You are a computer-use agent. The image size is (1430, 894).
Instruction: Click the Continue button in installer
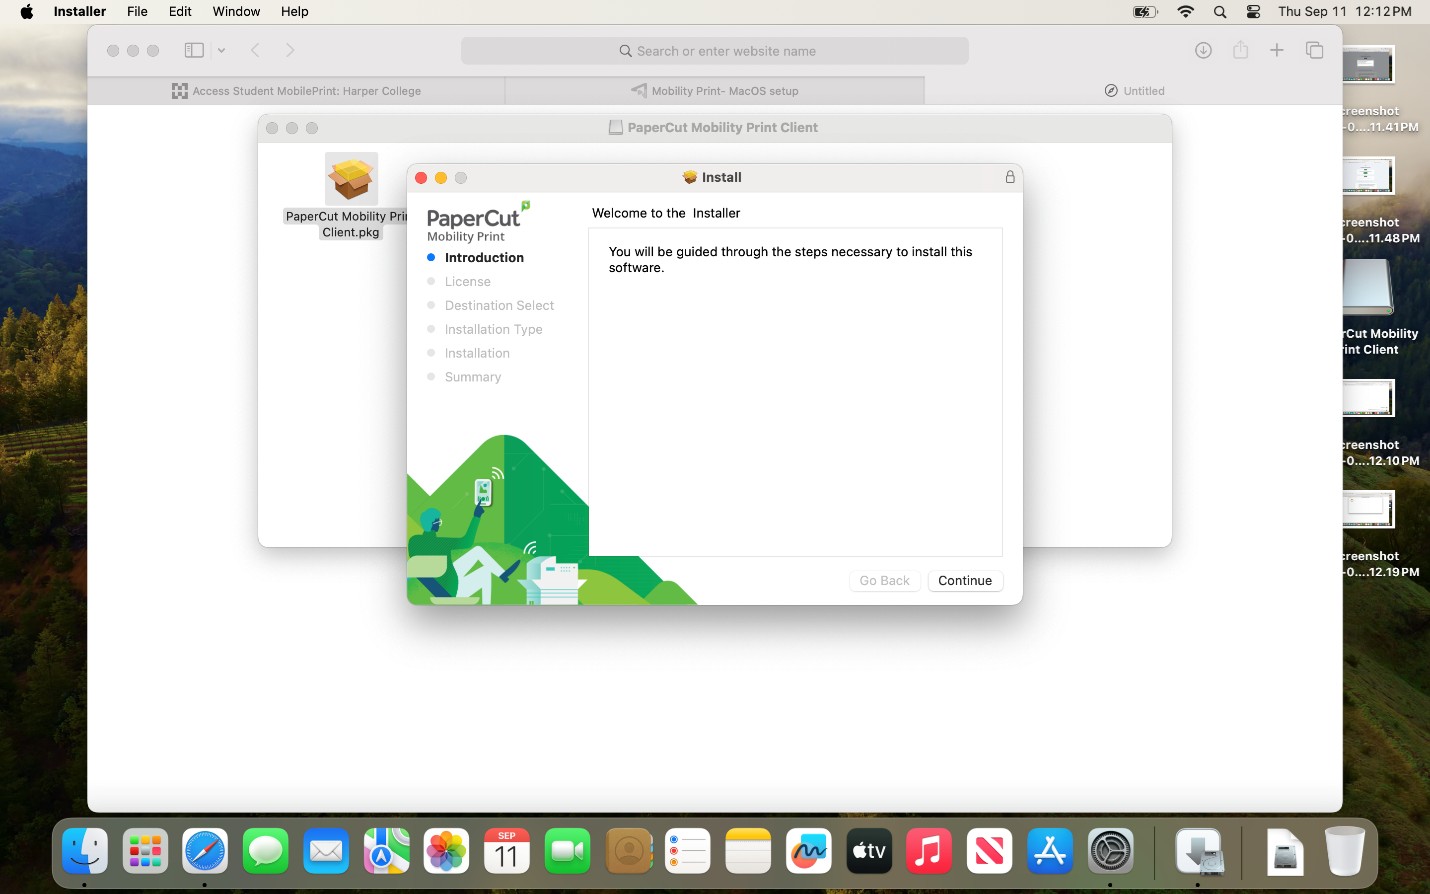tap(964, 581)
